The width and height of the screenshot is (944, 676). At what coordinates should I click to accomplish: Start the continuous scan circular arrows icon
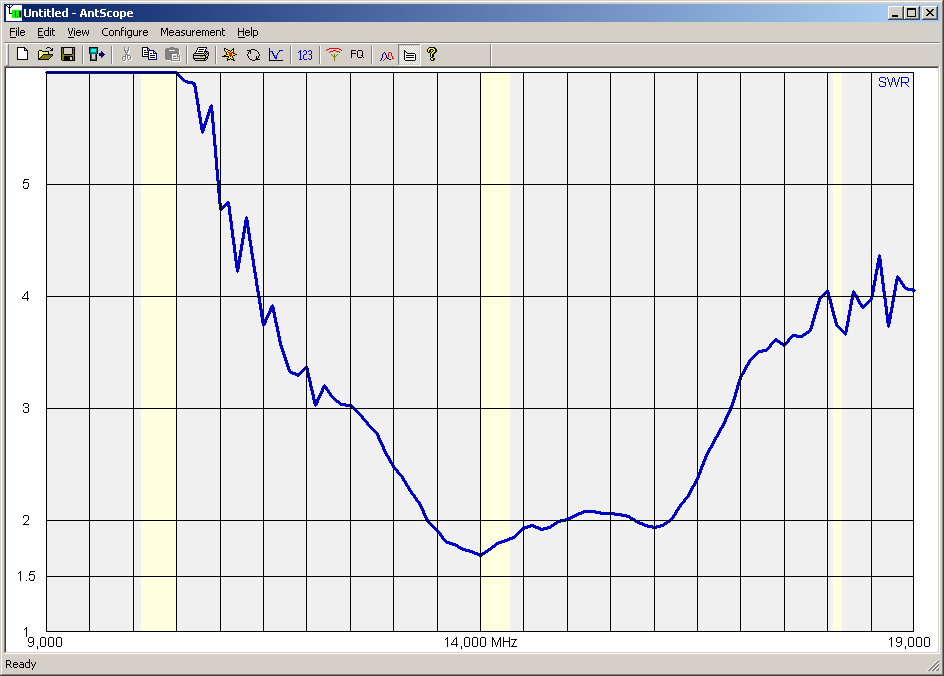click(x=253, y=54)
